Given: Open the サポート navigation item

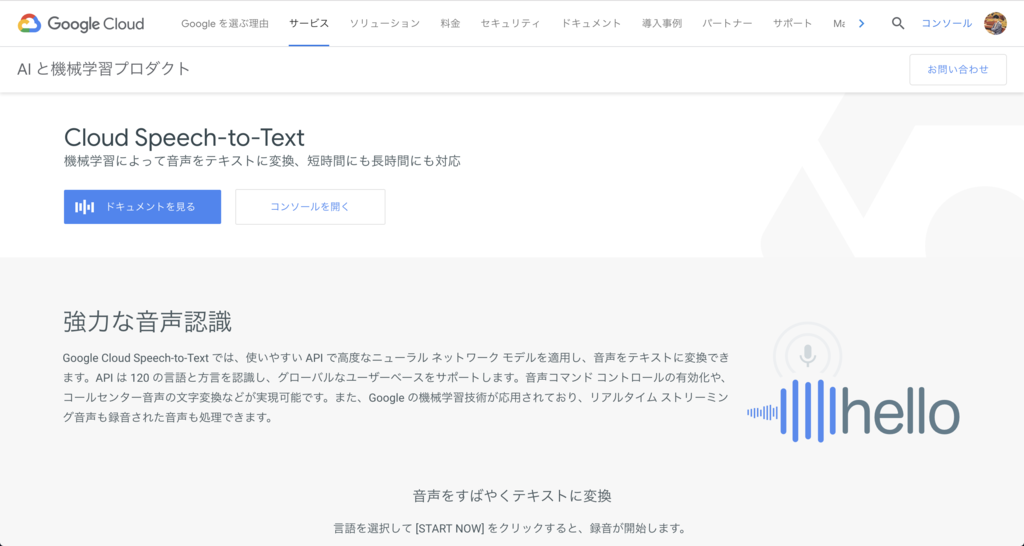Looking at the screenshot, I should [793, 24].
